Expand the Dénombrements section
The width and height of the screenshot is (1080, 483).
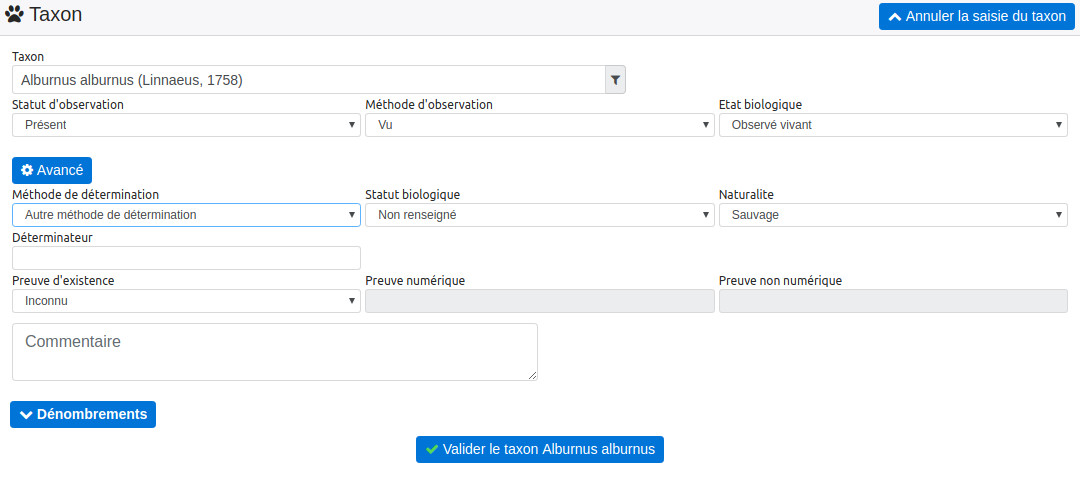coord(83,415)
